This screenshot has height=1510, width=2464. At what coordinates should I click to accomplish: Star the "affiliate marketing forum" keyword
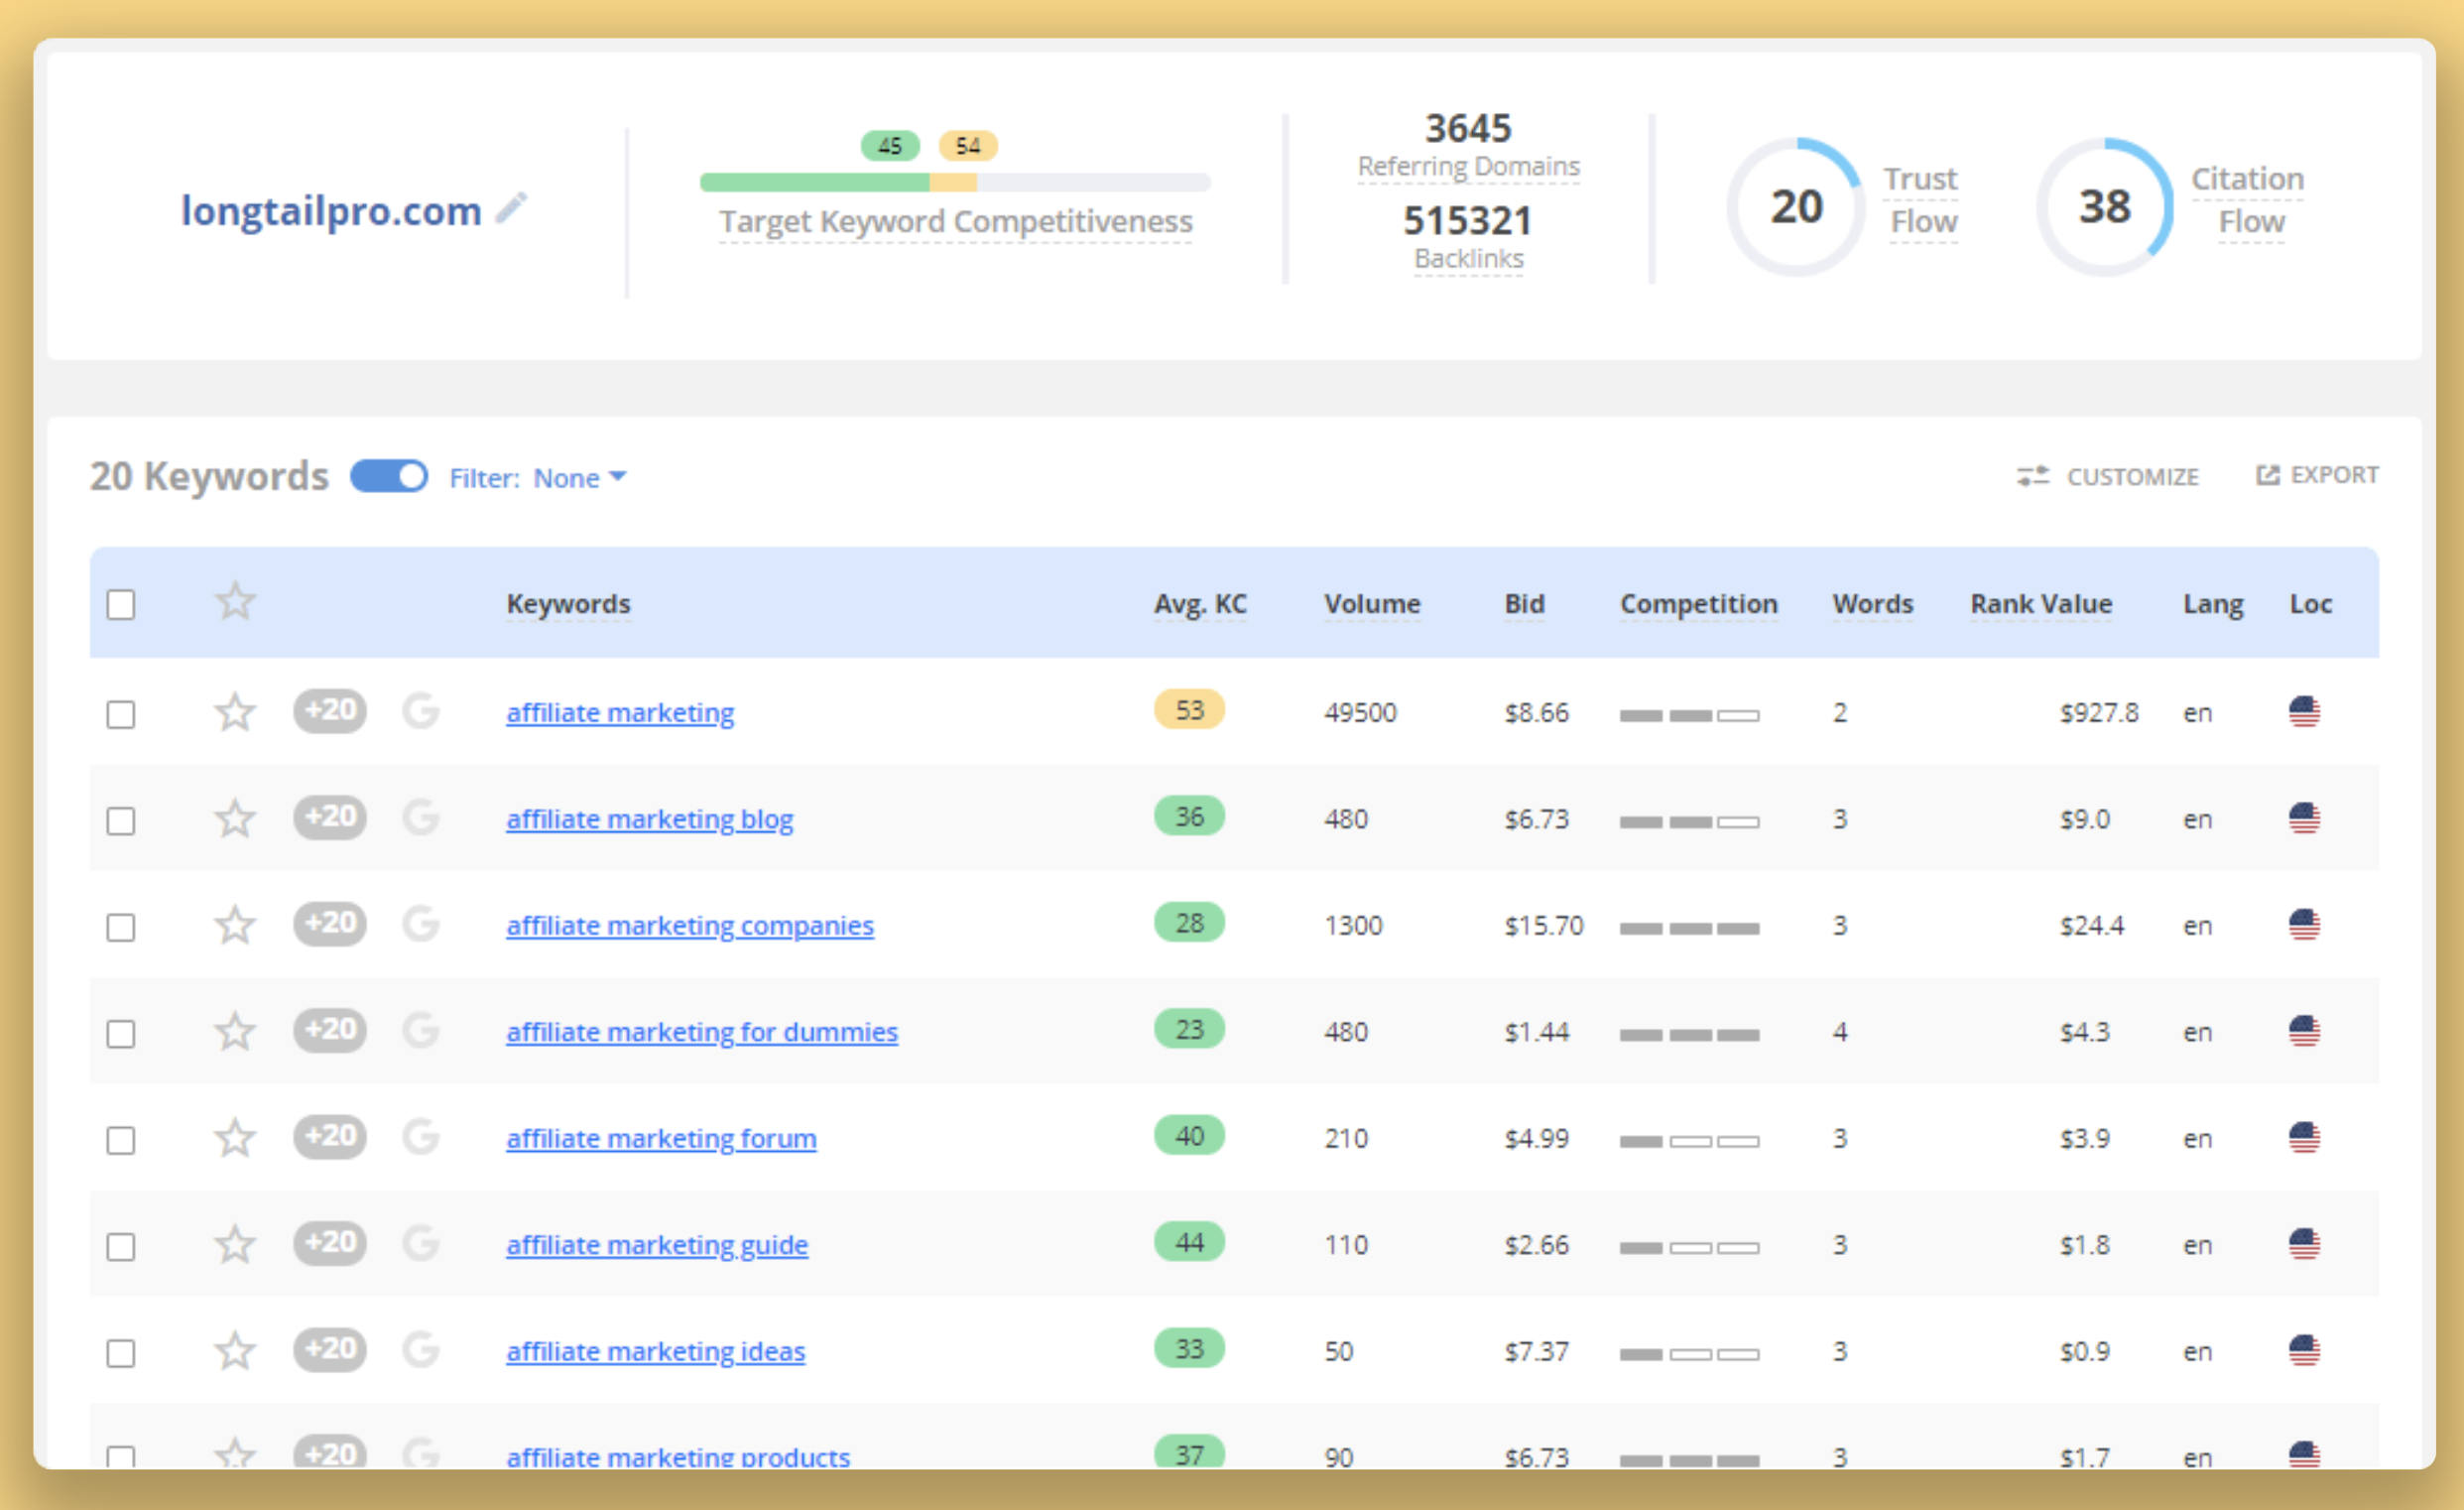[233, 1137]
